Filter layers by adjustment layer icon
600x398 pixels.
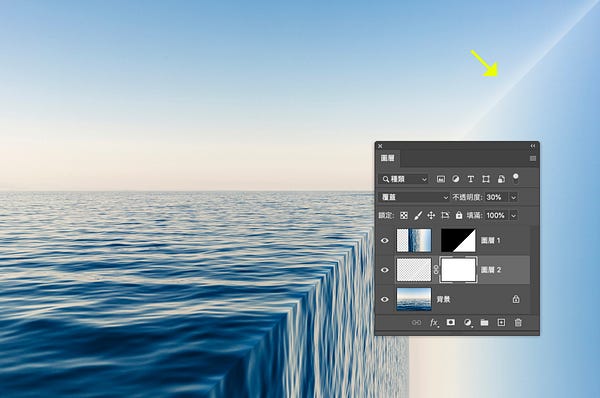[x=456, y=179]
